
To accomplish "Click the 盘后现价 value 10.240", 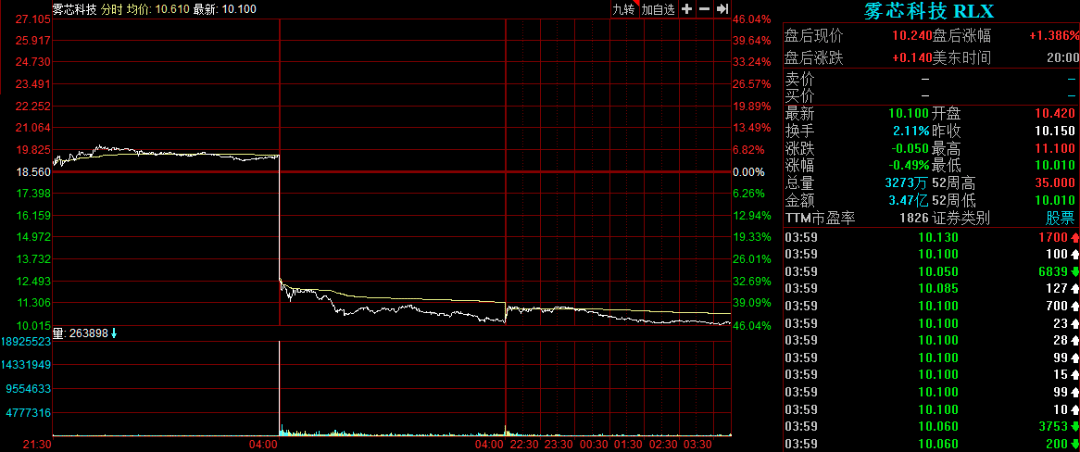I will point(912,37).
